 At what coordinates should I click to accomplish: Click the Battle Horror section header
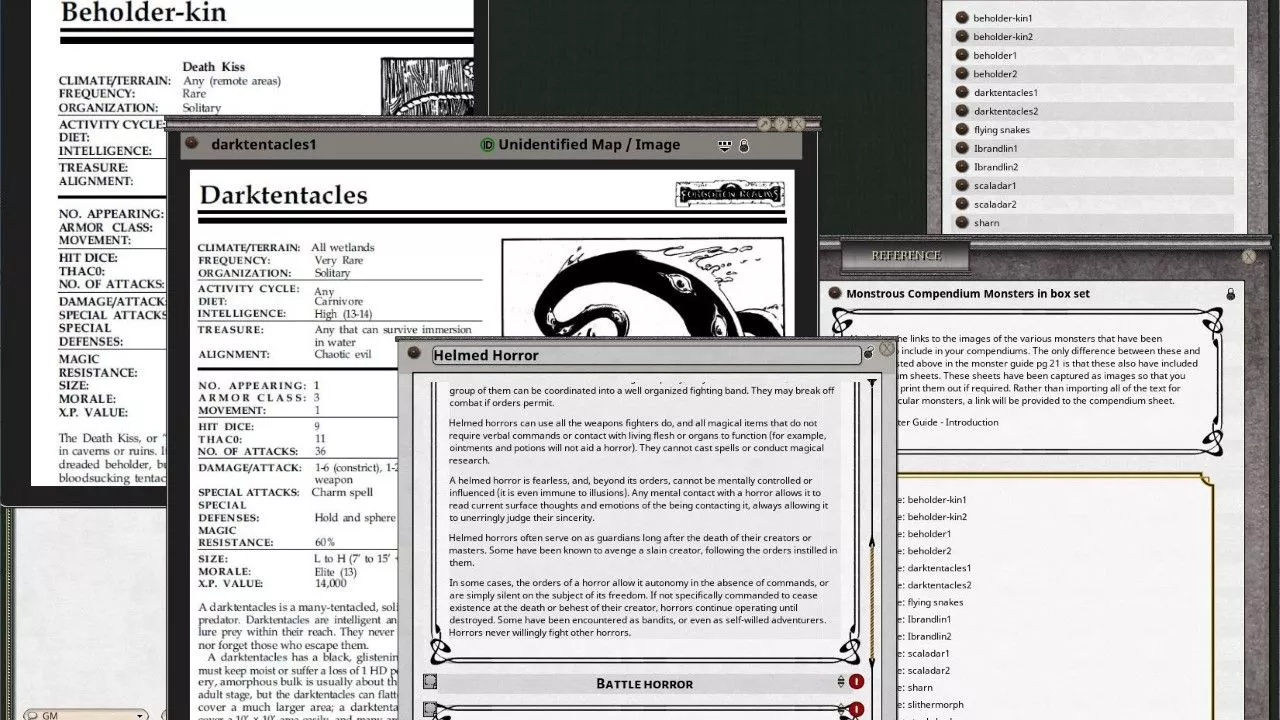[645, 683]
